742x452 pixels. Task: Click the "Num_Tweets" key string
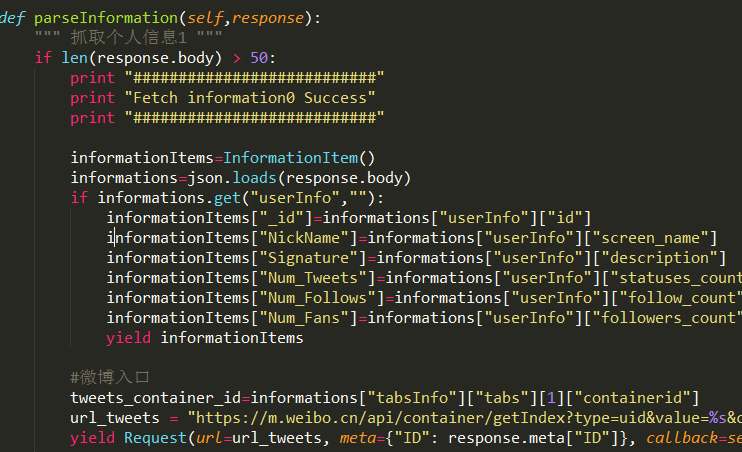pos(313,278)
